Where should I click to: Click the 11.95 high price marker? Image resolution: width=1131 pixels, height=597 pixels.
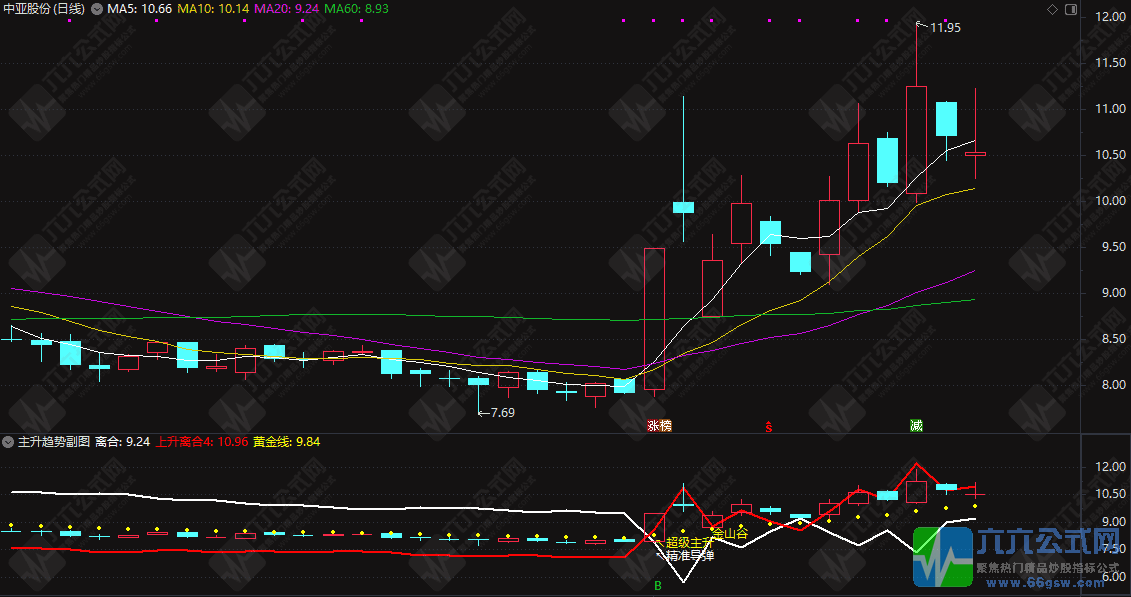938,28
